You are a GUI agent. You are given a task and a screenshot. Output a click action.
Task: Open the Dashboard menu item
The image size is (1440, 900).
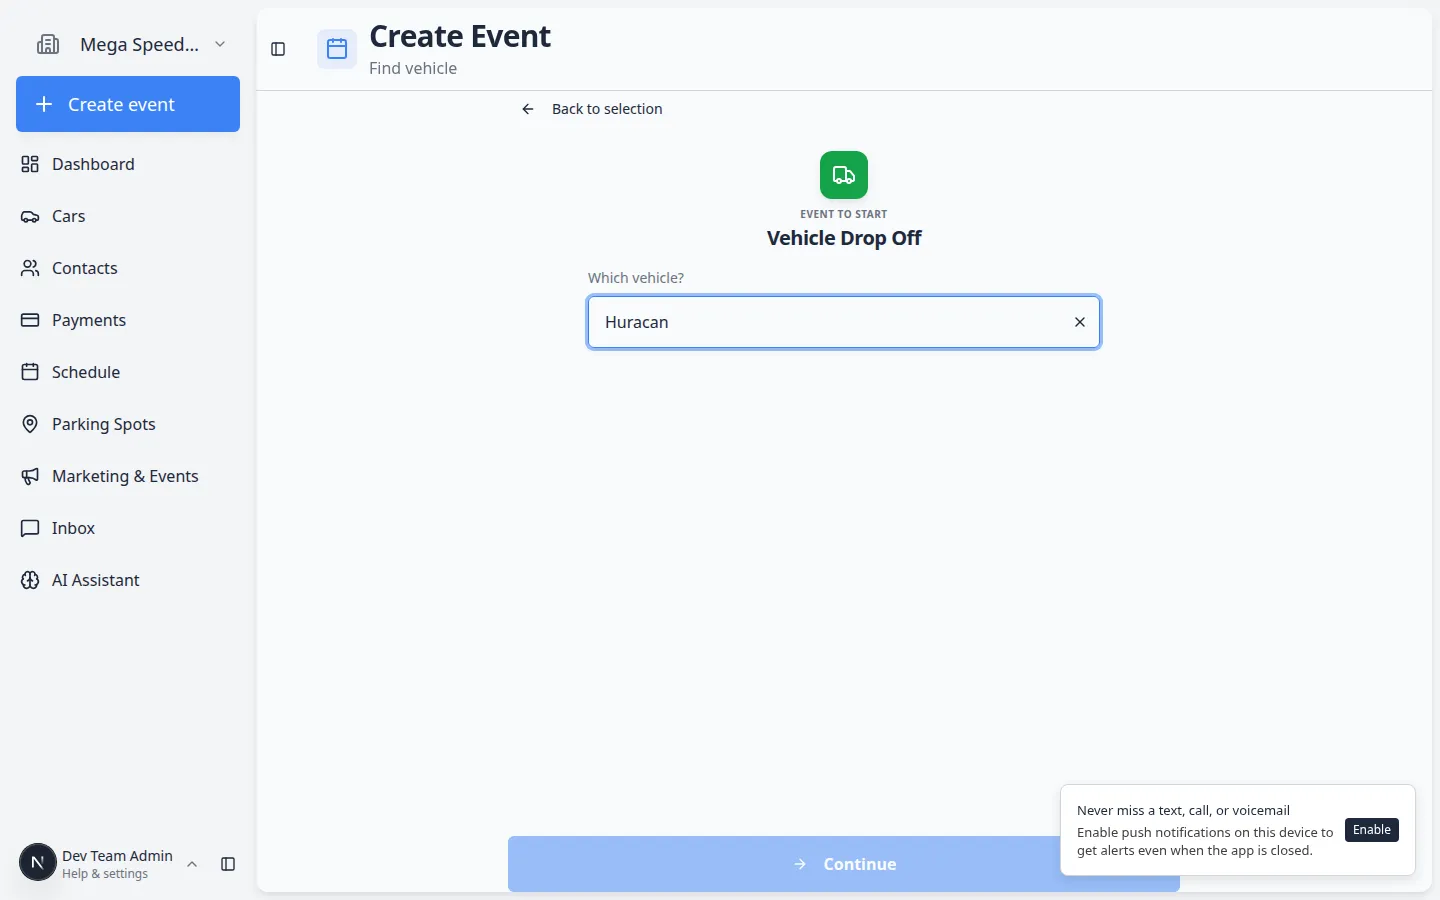point(128,164)
